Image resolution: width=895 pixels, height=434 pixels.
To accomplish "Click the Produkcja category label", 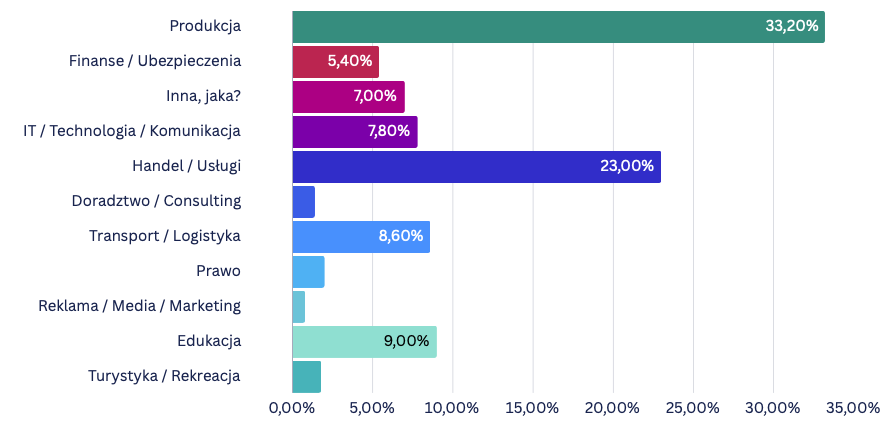I will tap(205, 26).
